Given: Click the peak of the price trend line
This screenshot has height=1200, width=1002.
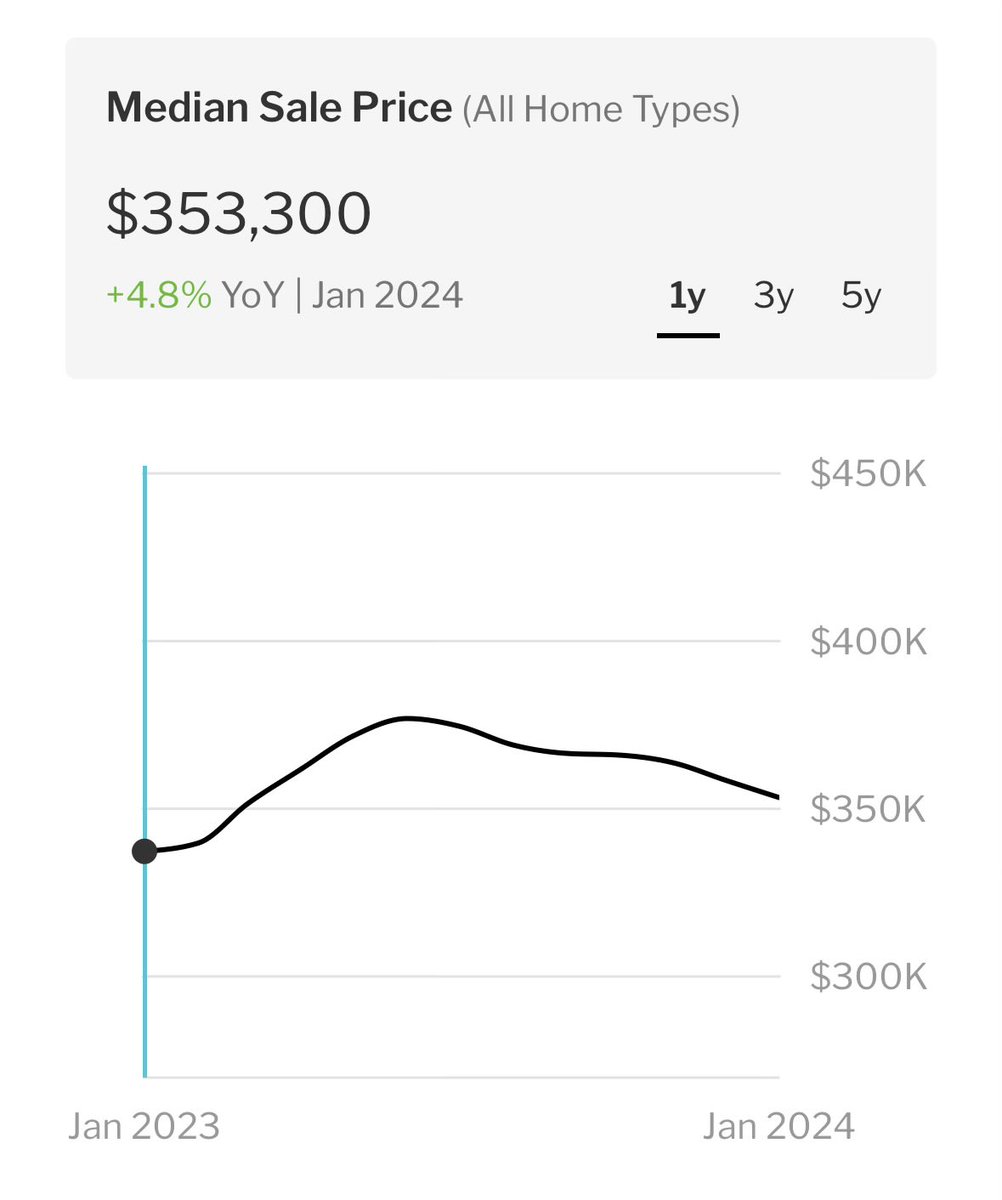Looking at the screenshot, I should [406, 718].
